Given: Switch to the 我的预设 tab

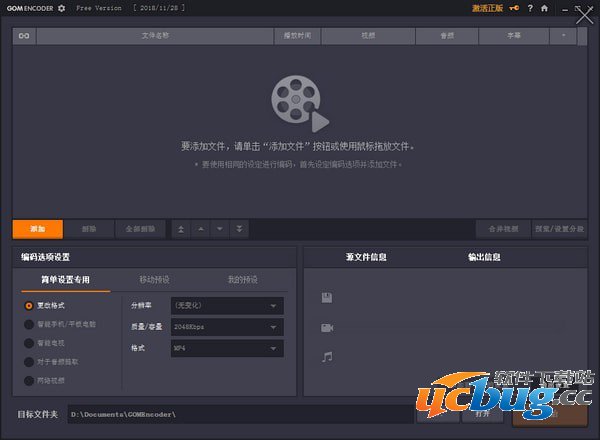Looking at the screenshot, I should point(243,280).
